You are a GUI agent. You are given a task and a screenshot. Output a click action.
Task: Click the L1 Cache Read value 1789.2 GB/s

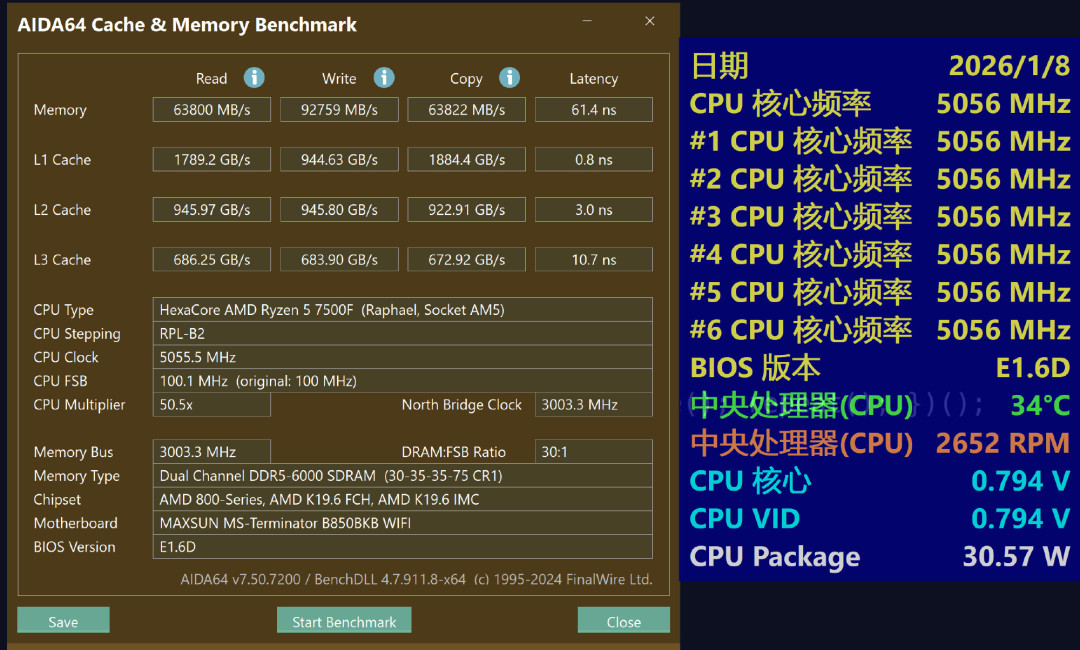click(211, 160)
